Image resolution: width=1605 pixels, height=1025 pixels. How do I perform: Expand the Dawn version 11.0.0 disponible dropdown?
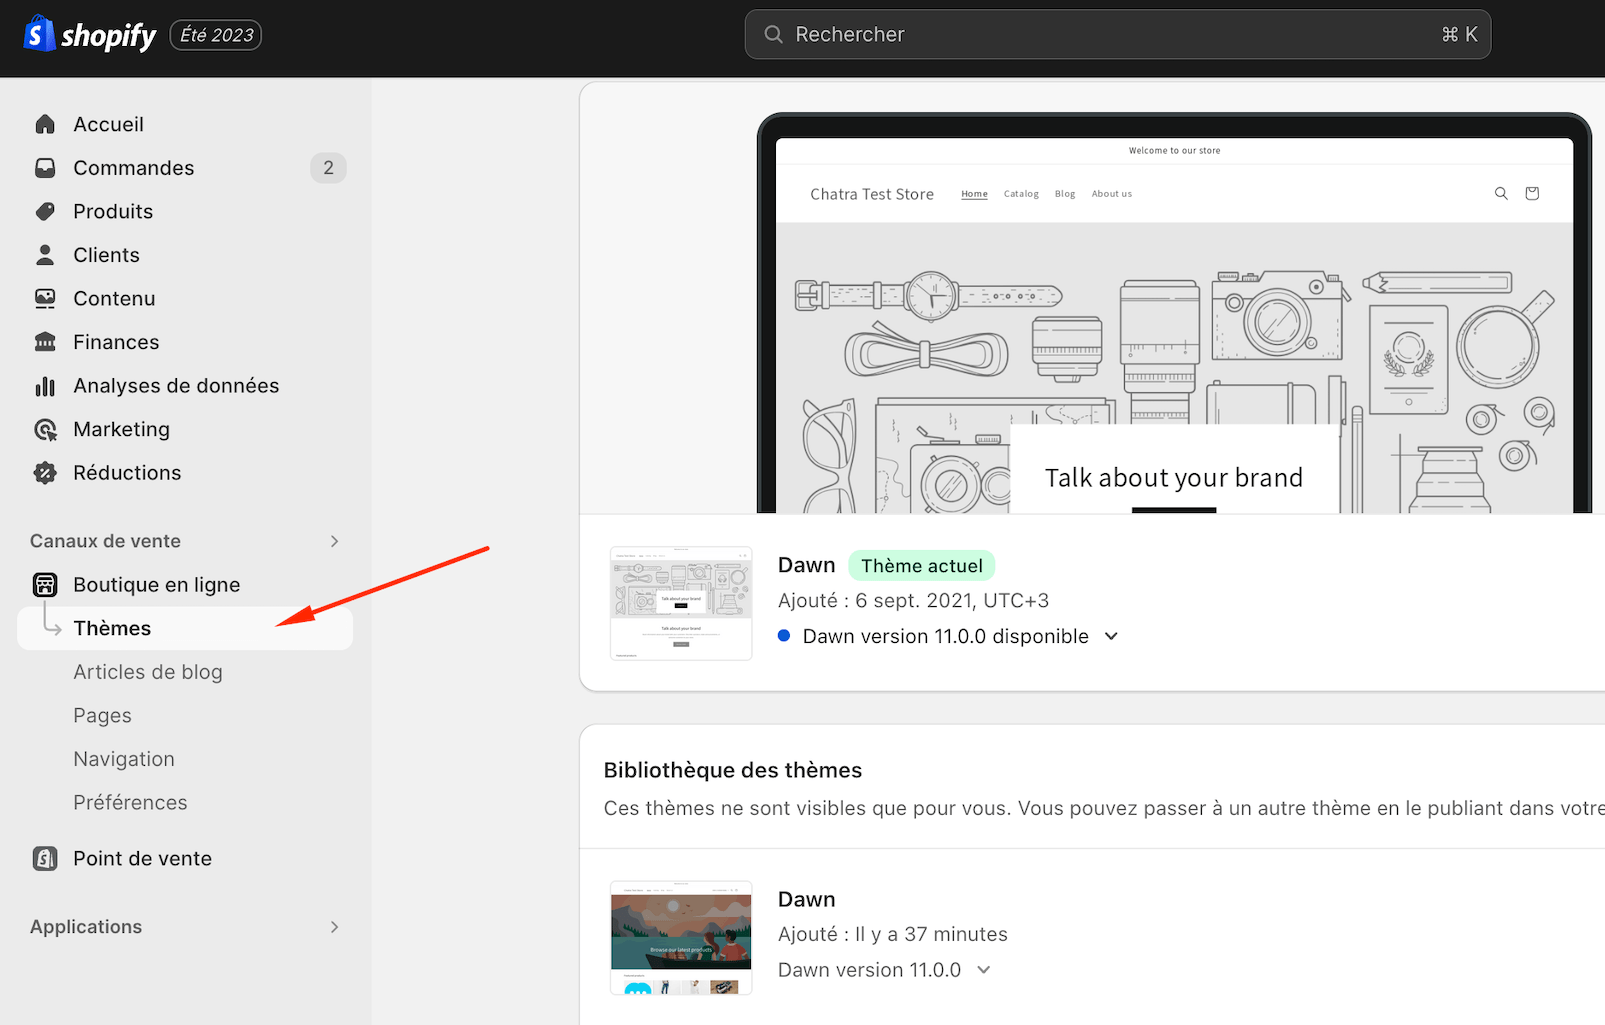coord(1111,636)
